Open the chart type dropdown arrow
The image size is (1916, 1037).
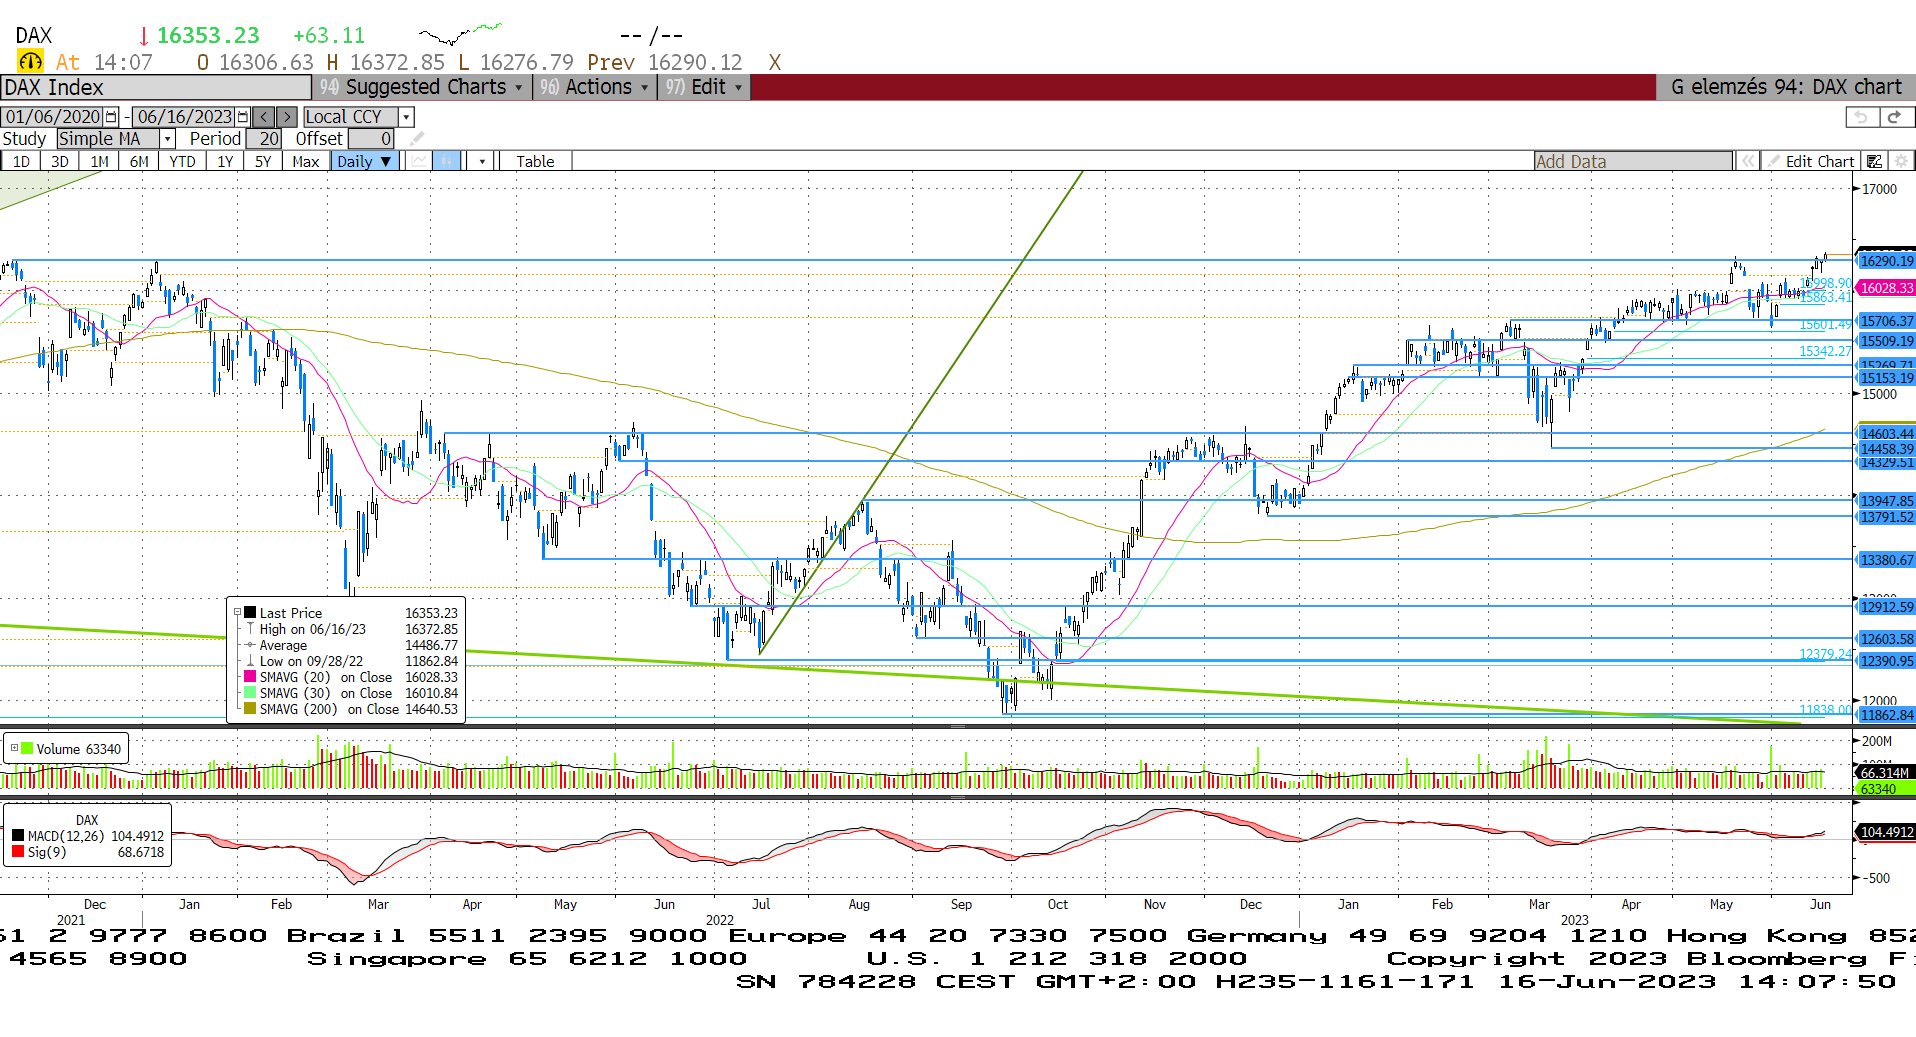point(482,161)
